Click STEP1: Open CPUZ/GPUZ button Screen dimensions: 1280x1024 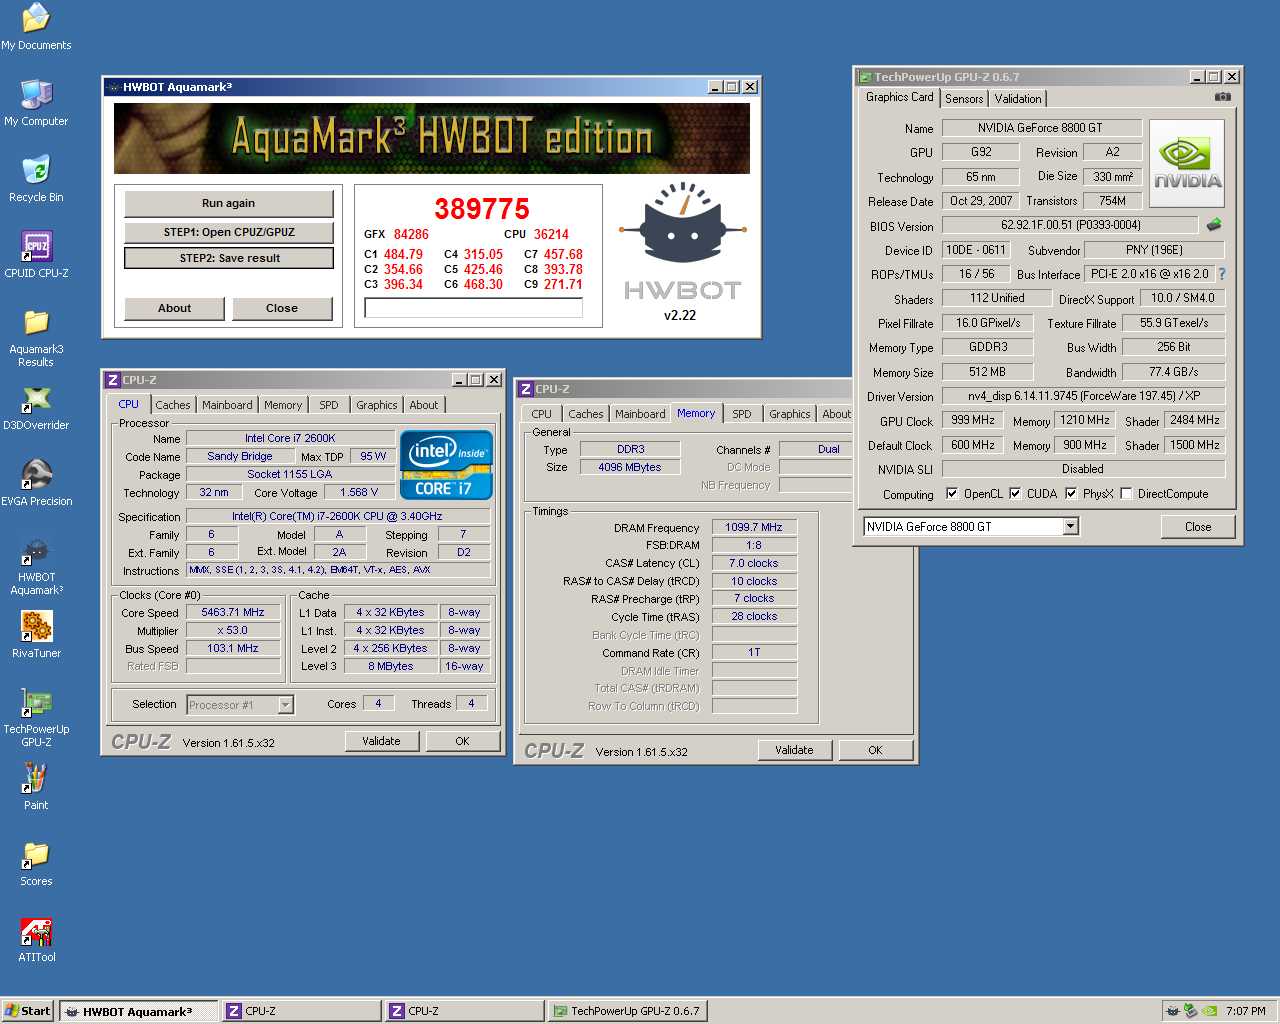[229, 232]
